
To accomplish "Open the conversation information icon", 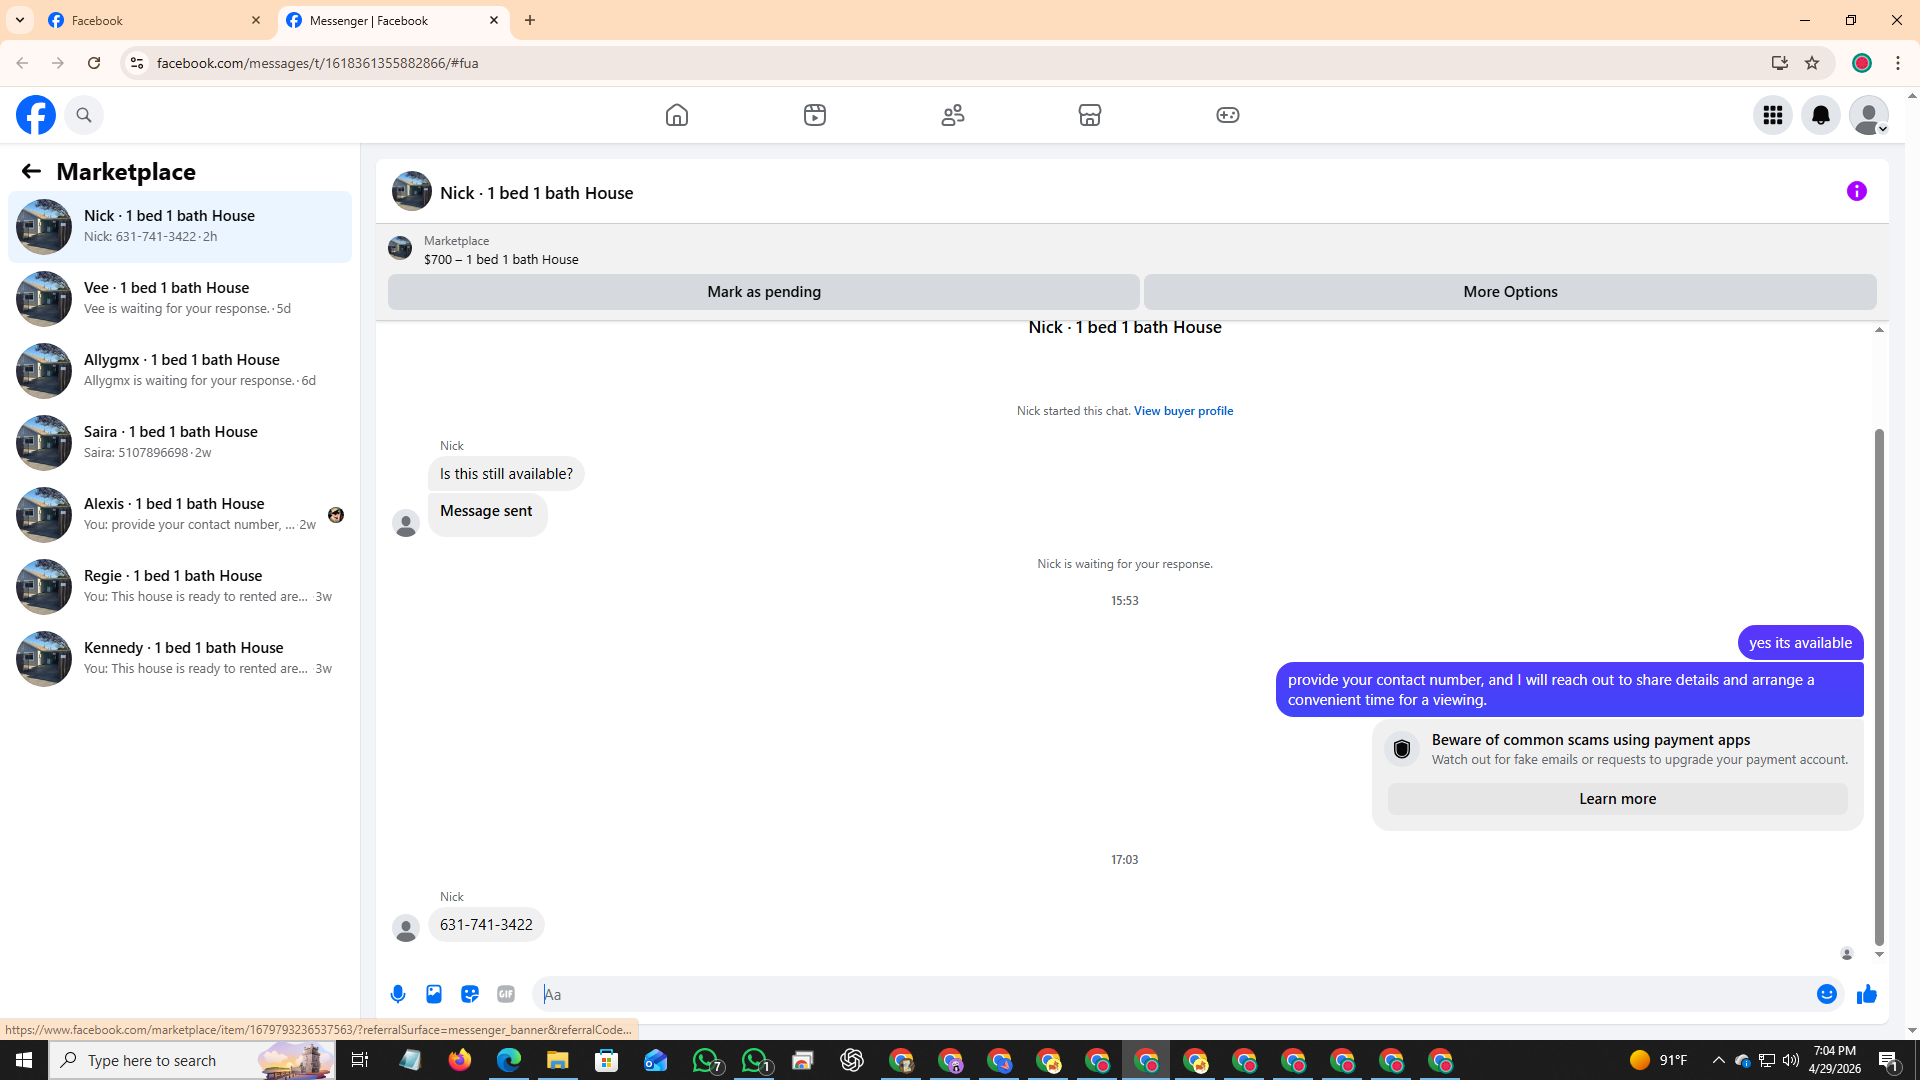I will pyautogui.click(x=1856, y=191).
